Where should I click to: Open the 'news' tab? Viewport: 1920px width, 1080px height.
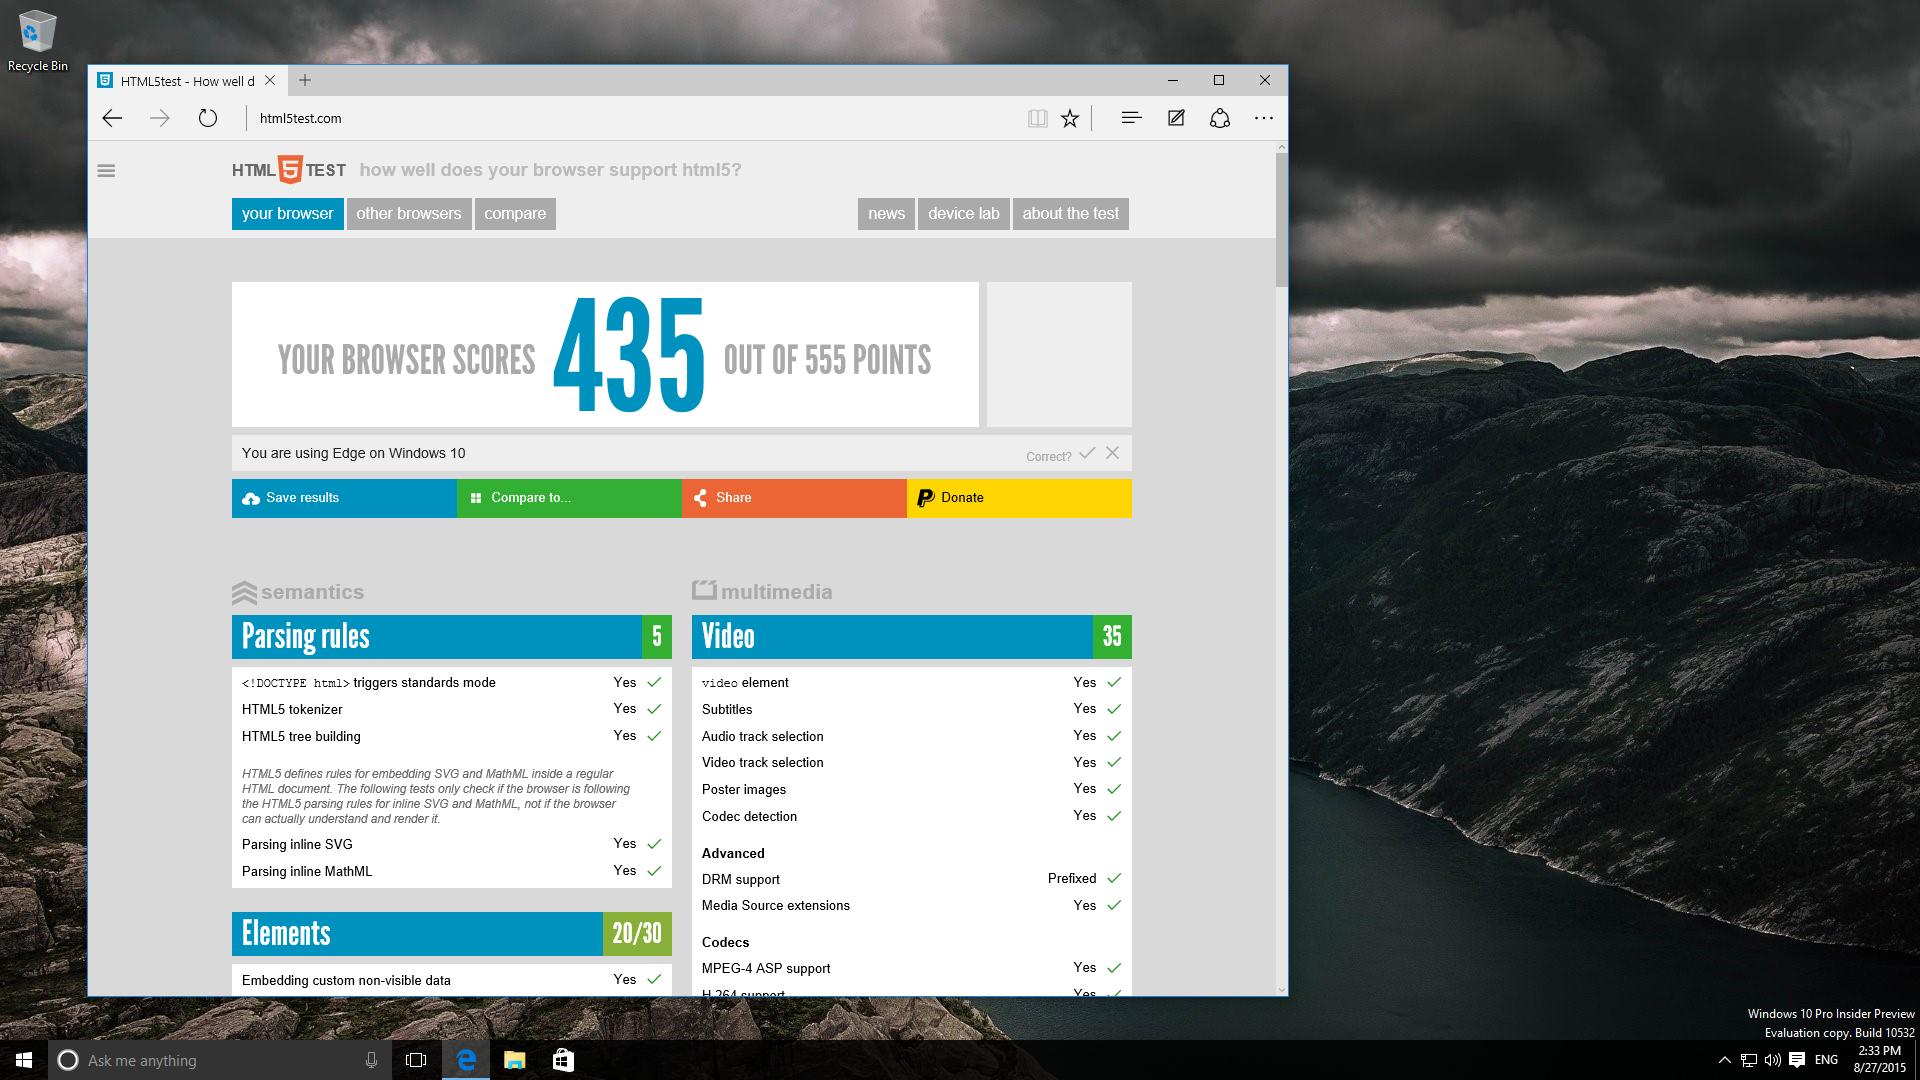click(886, 213)
